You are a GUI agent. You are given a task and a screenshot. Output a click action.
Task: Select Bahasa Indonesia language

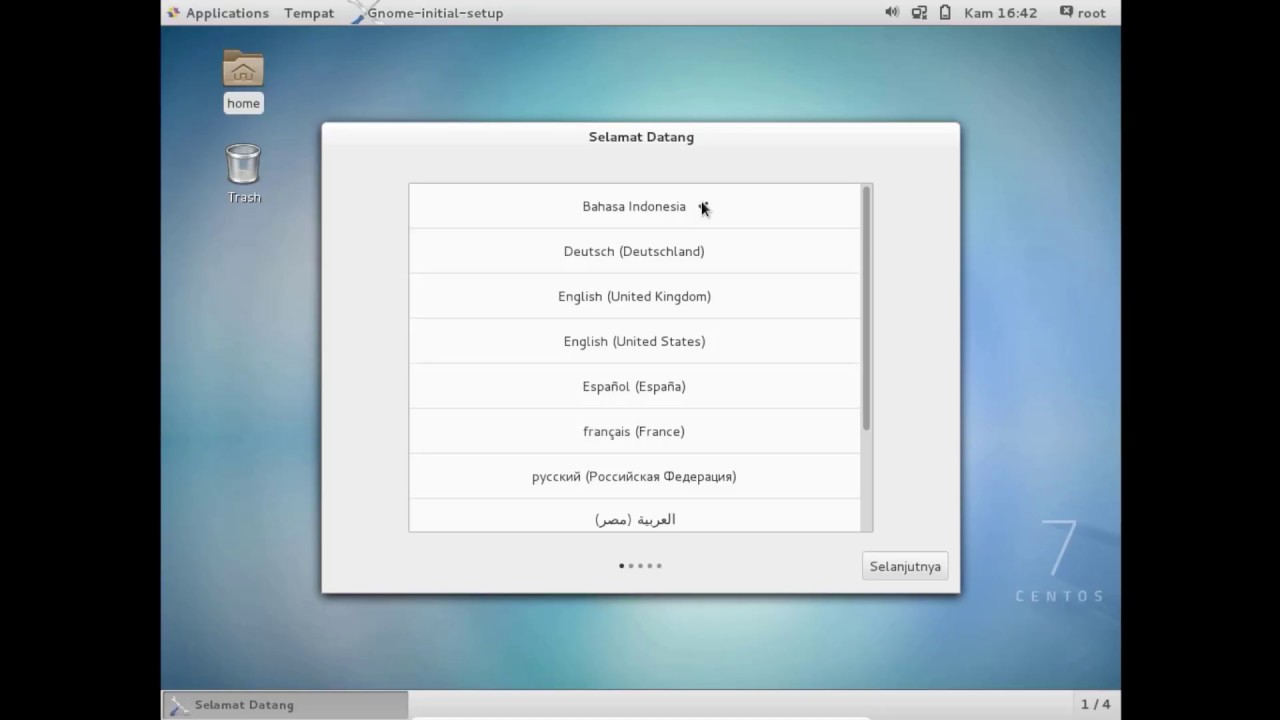(634, 206)
